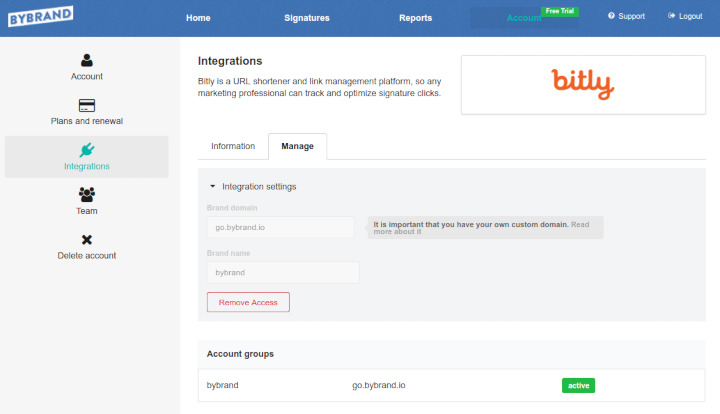Screen dimensions: 720x414
Task: Collapse the Integration settings section
Action: click(x=212, y=186)
